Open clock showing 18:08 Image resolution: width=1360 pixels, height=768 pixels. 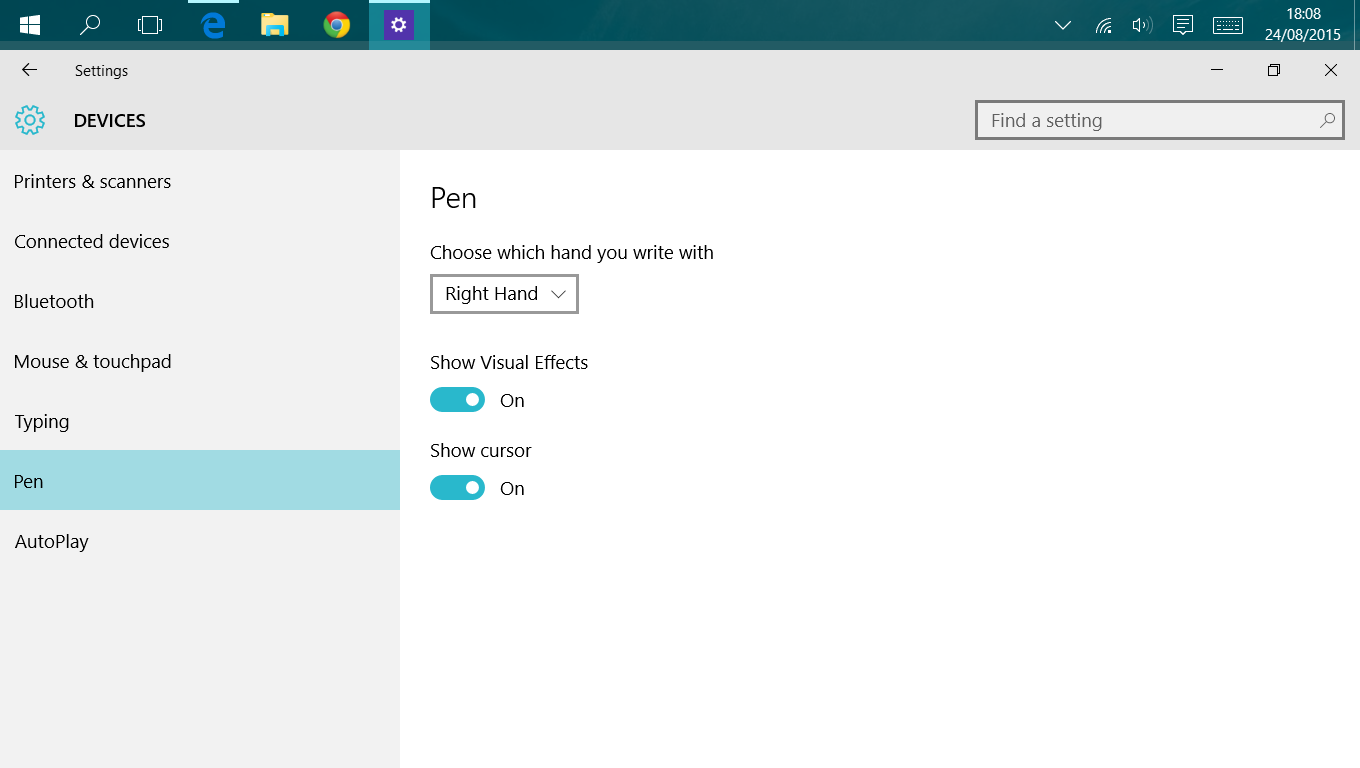click(1303, 25)
